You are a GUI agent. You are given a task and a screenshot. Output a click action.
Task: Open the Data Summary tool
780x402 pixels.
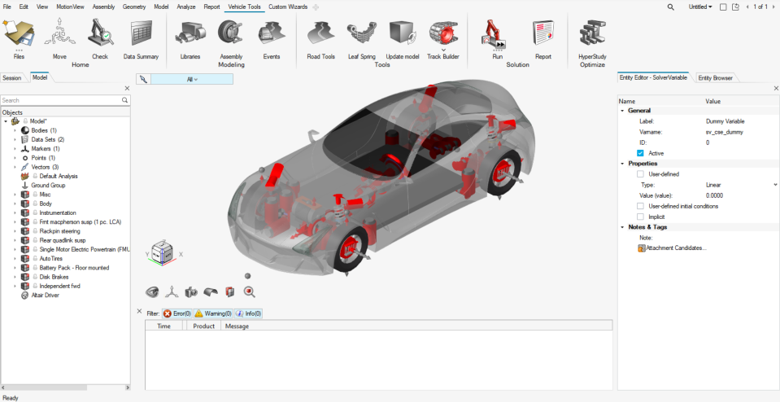[x=142, y=36]
